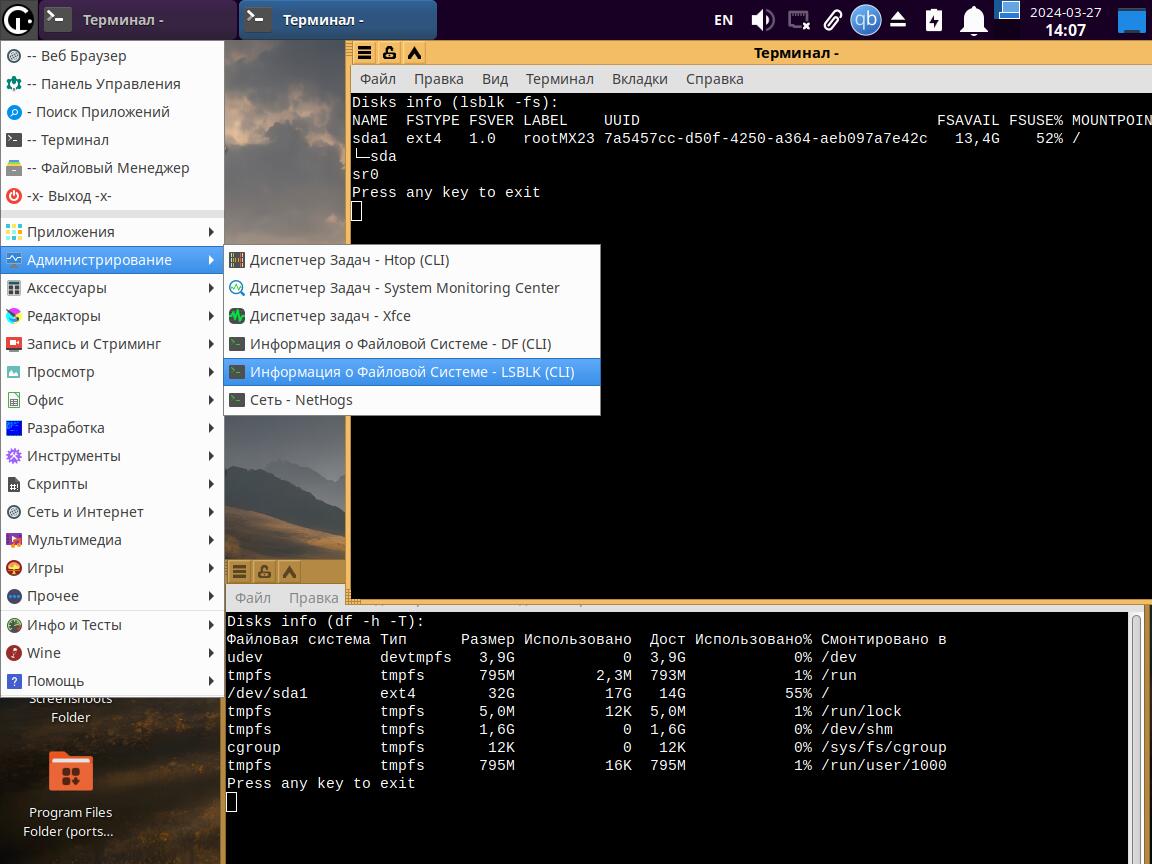Select Диспетчер Задач - Htop (CLI)
Image resolution: width=1152 pixels, height=864 pixels.
click(349, 260)
